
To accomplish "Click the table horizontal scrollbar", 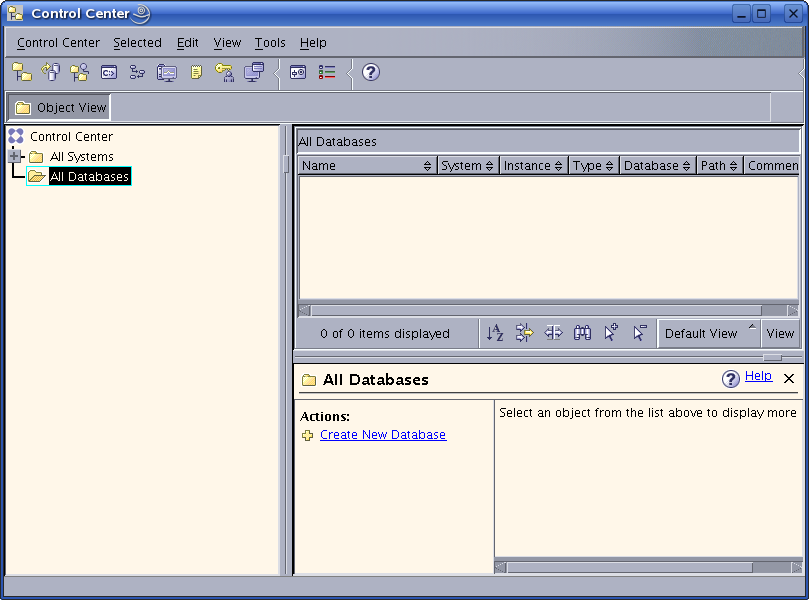I will coord(537,310).
